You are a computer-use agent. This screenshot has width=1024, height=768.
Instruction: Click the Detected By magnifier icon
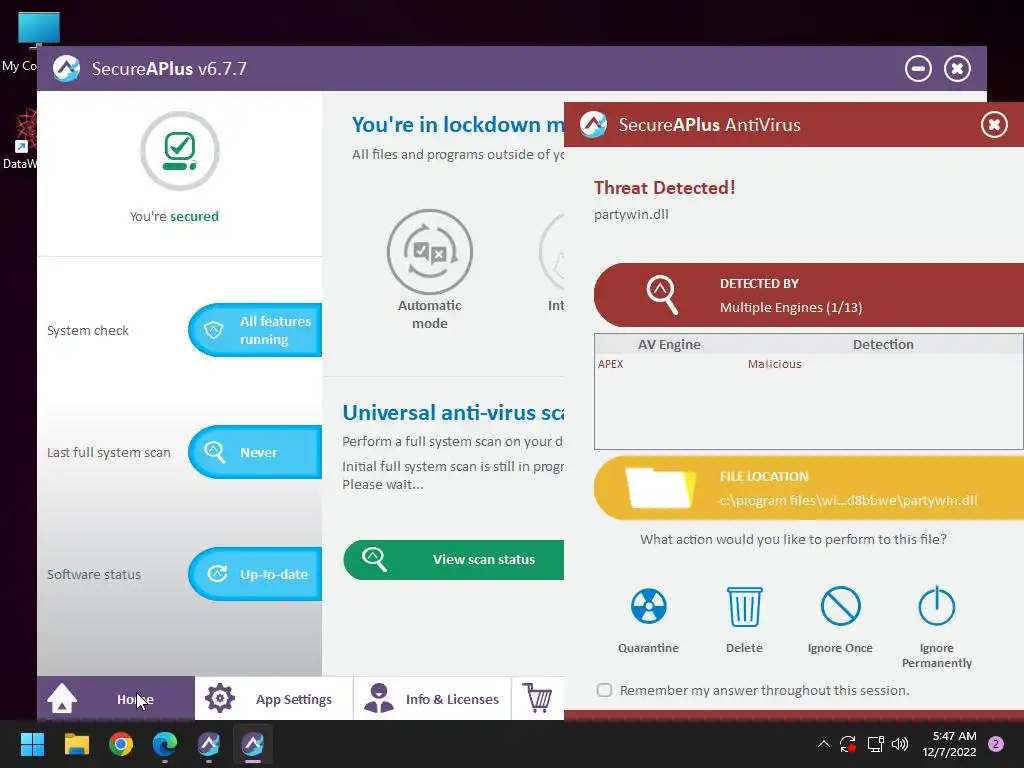point(662,295)
